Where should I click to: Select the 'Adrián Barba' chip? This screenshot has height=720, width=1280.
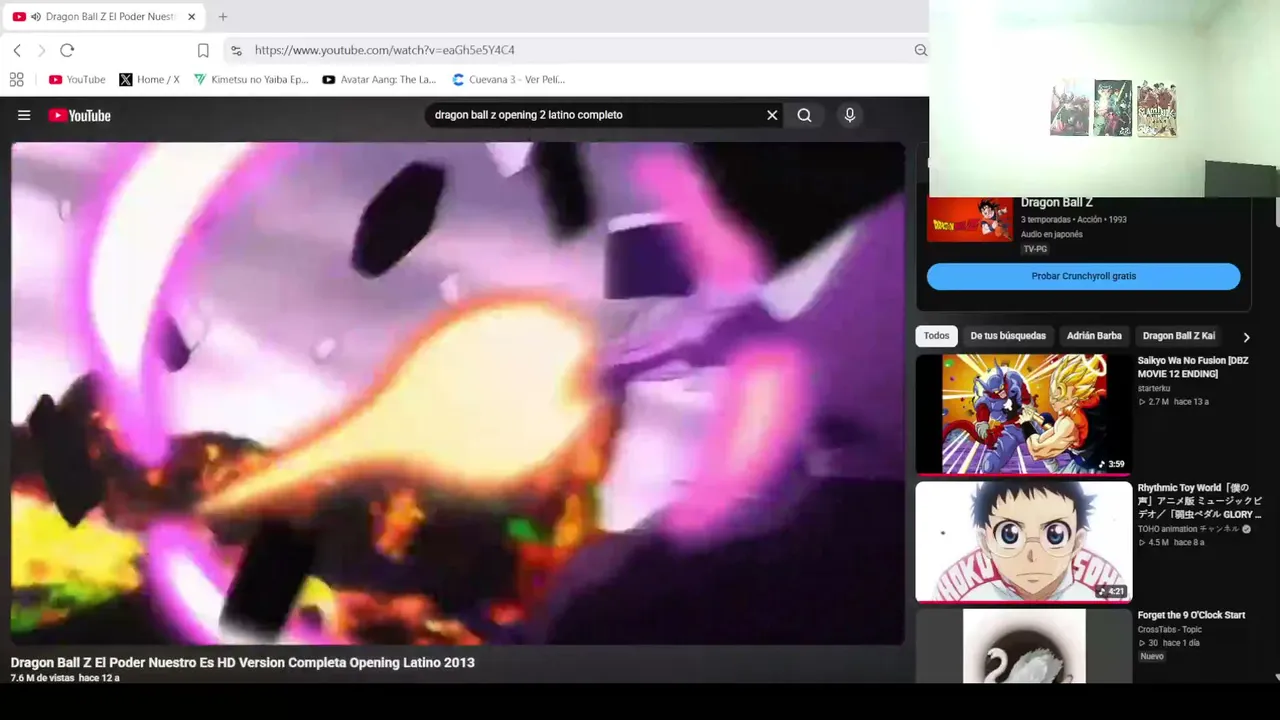(1094, 336)
